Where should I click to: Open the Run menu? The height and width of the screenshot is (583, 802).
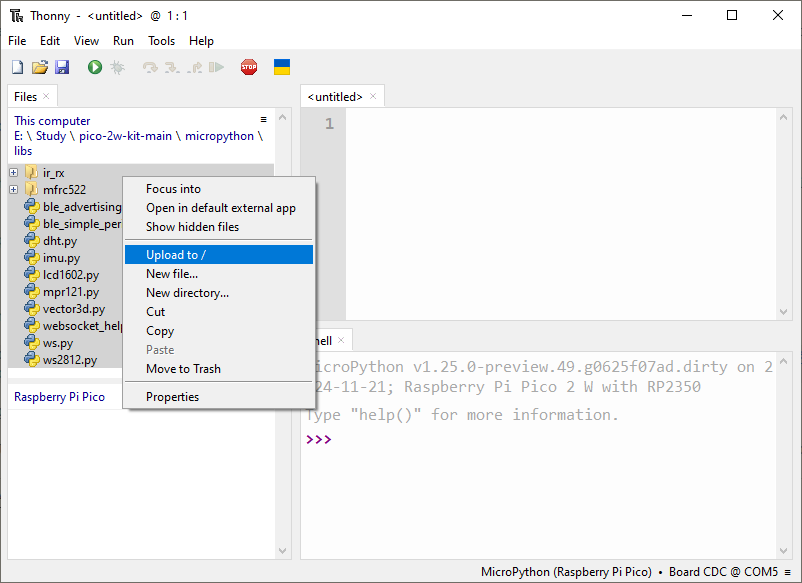click(x=123, y=41)
